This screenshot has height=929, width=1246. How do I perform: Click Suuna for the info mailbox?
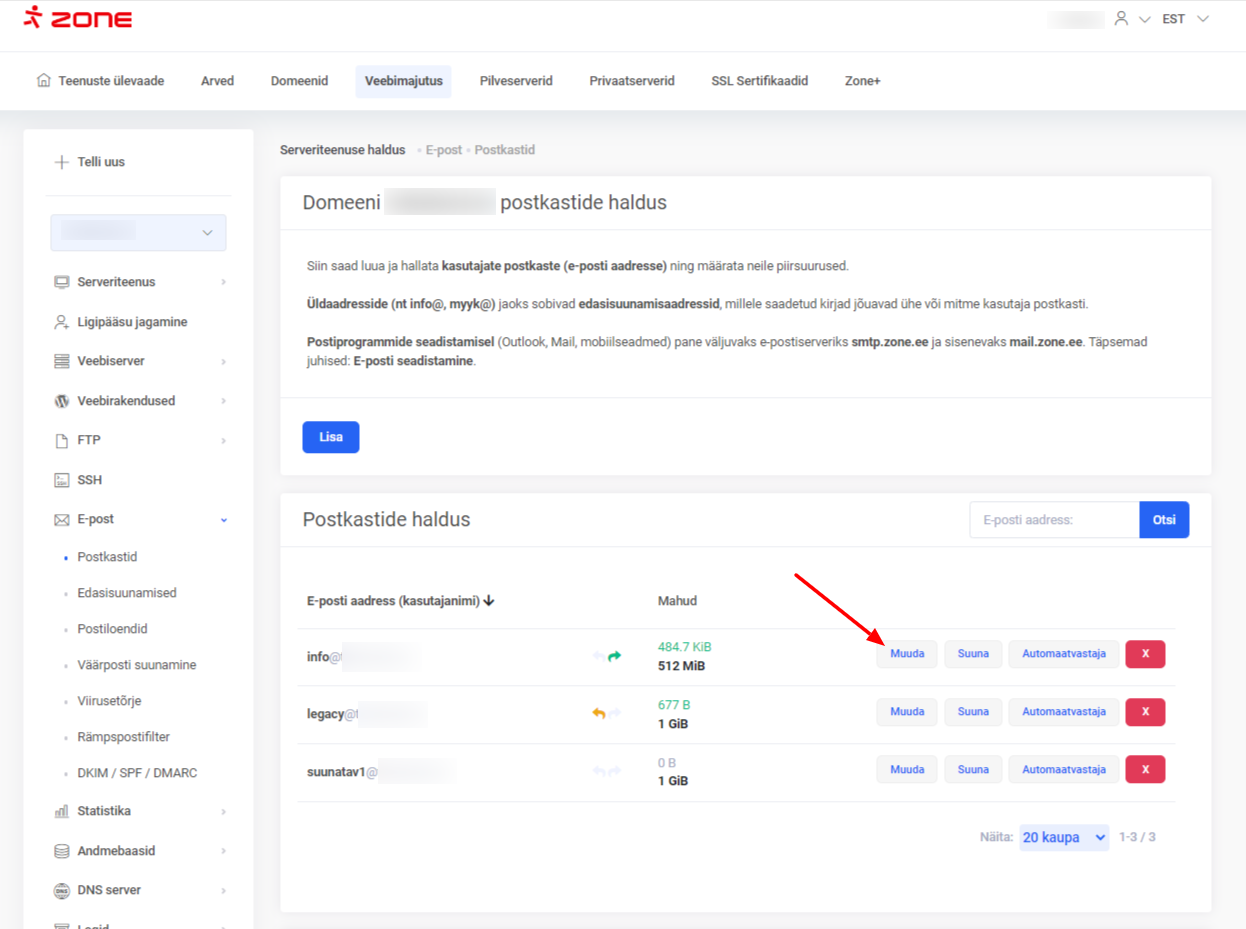point(973,654)
